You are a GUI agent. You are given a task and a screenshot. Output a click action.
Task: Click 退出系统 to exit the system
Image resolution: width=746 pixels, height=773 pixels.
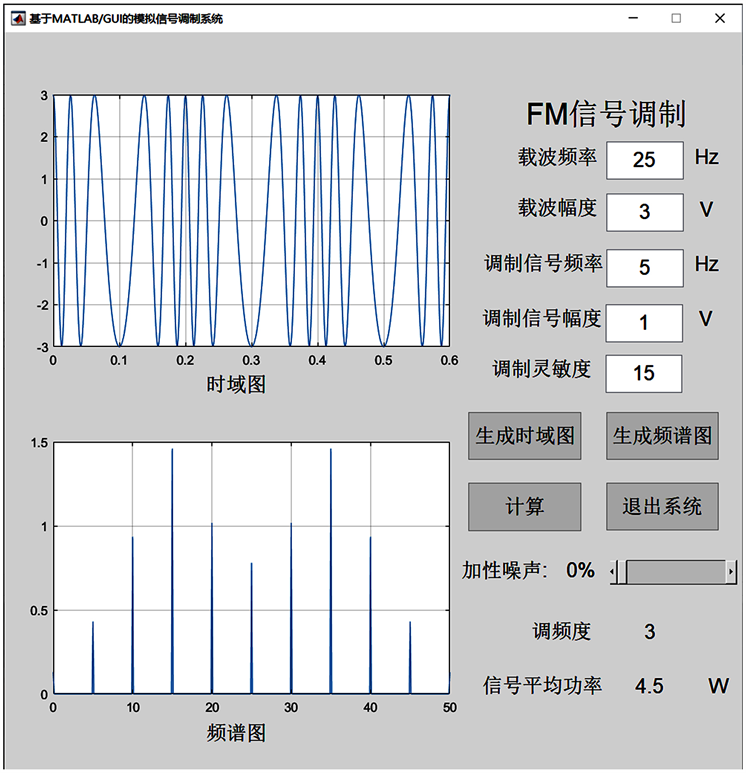[x=662, y=506]
